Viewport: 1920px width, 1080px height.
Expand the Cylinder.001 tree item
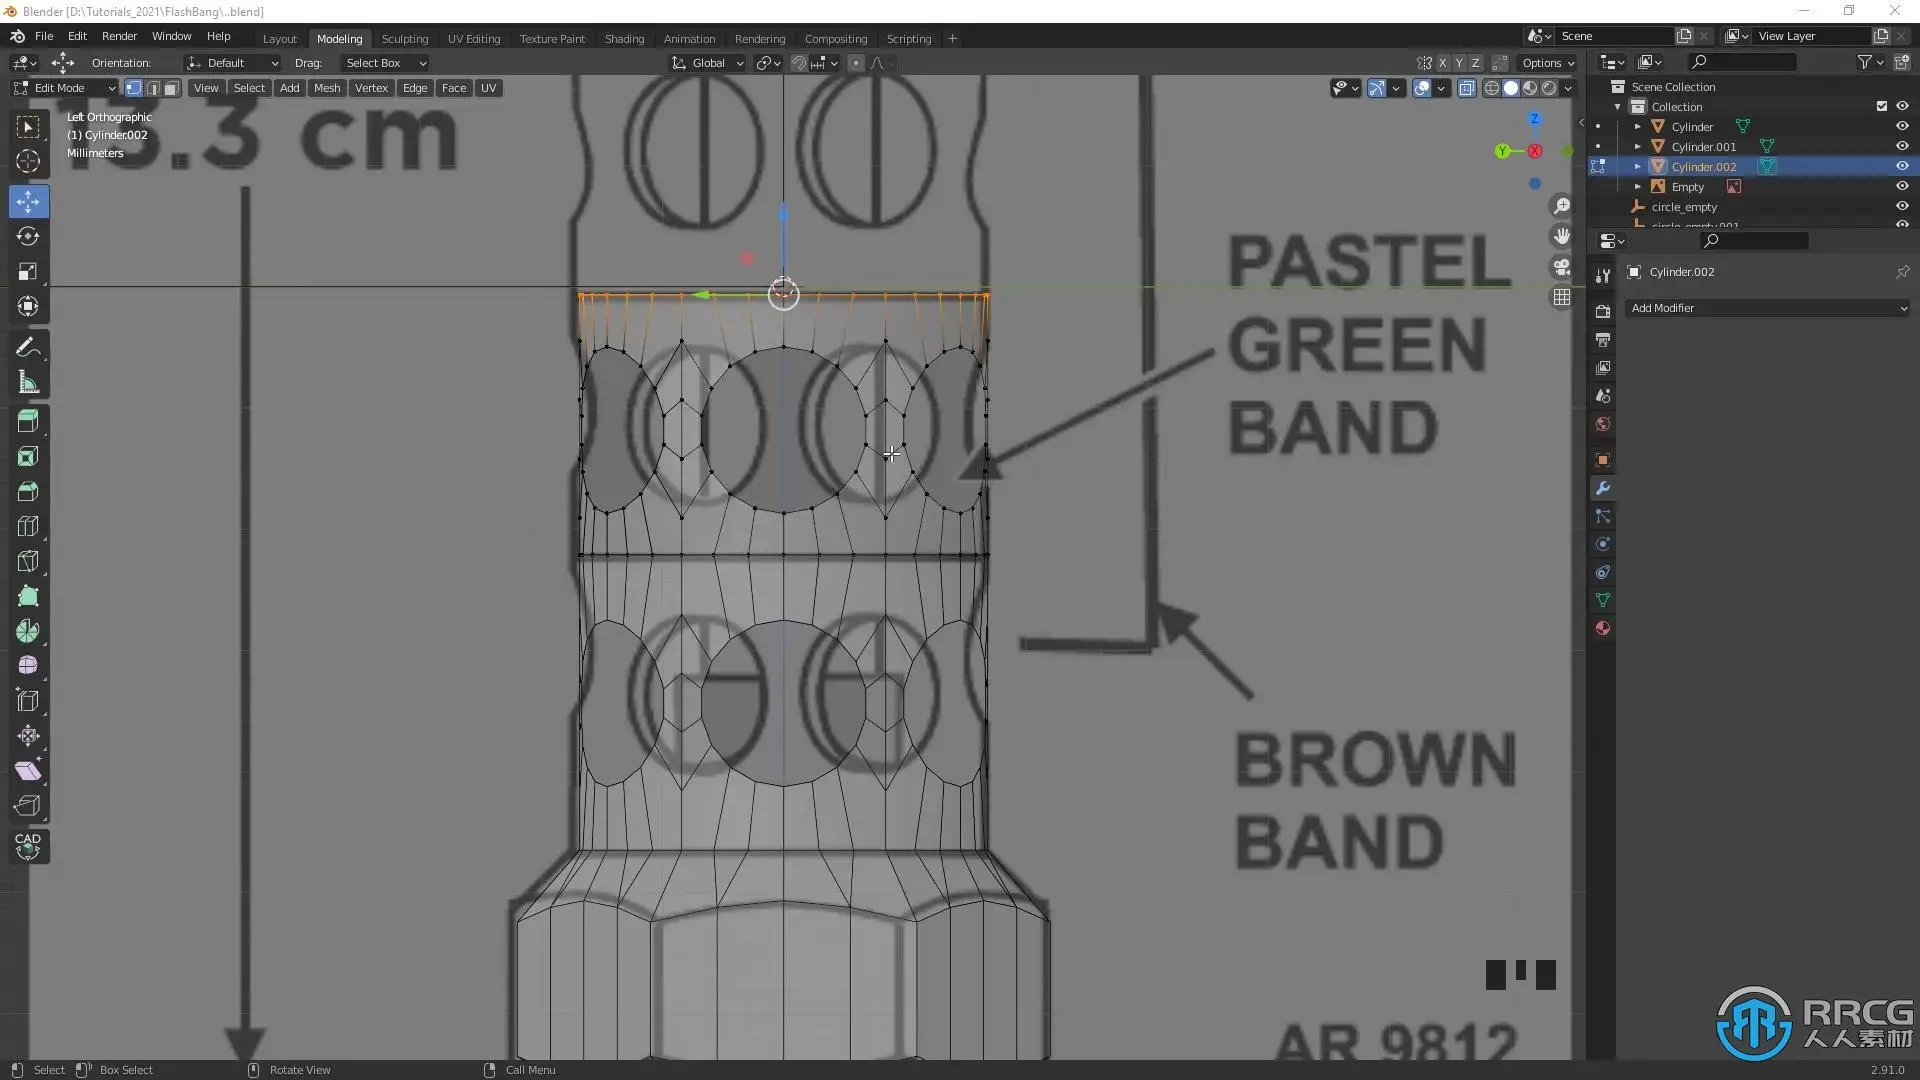pyautogui.click(x=1637, y=146)
